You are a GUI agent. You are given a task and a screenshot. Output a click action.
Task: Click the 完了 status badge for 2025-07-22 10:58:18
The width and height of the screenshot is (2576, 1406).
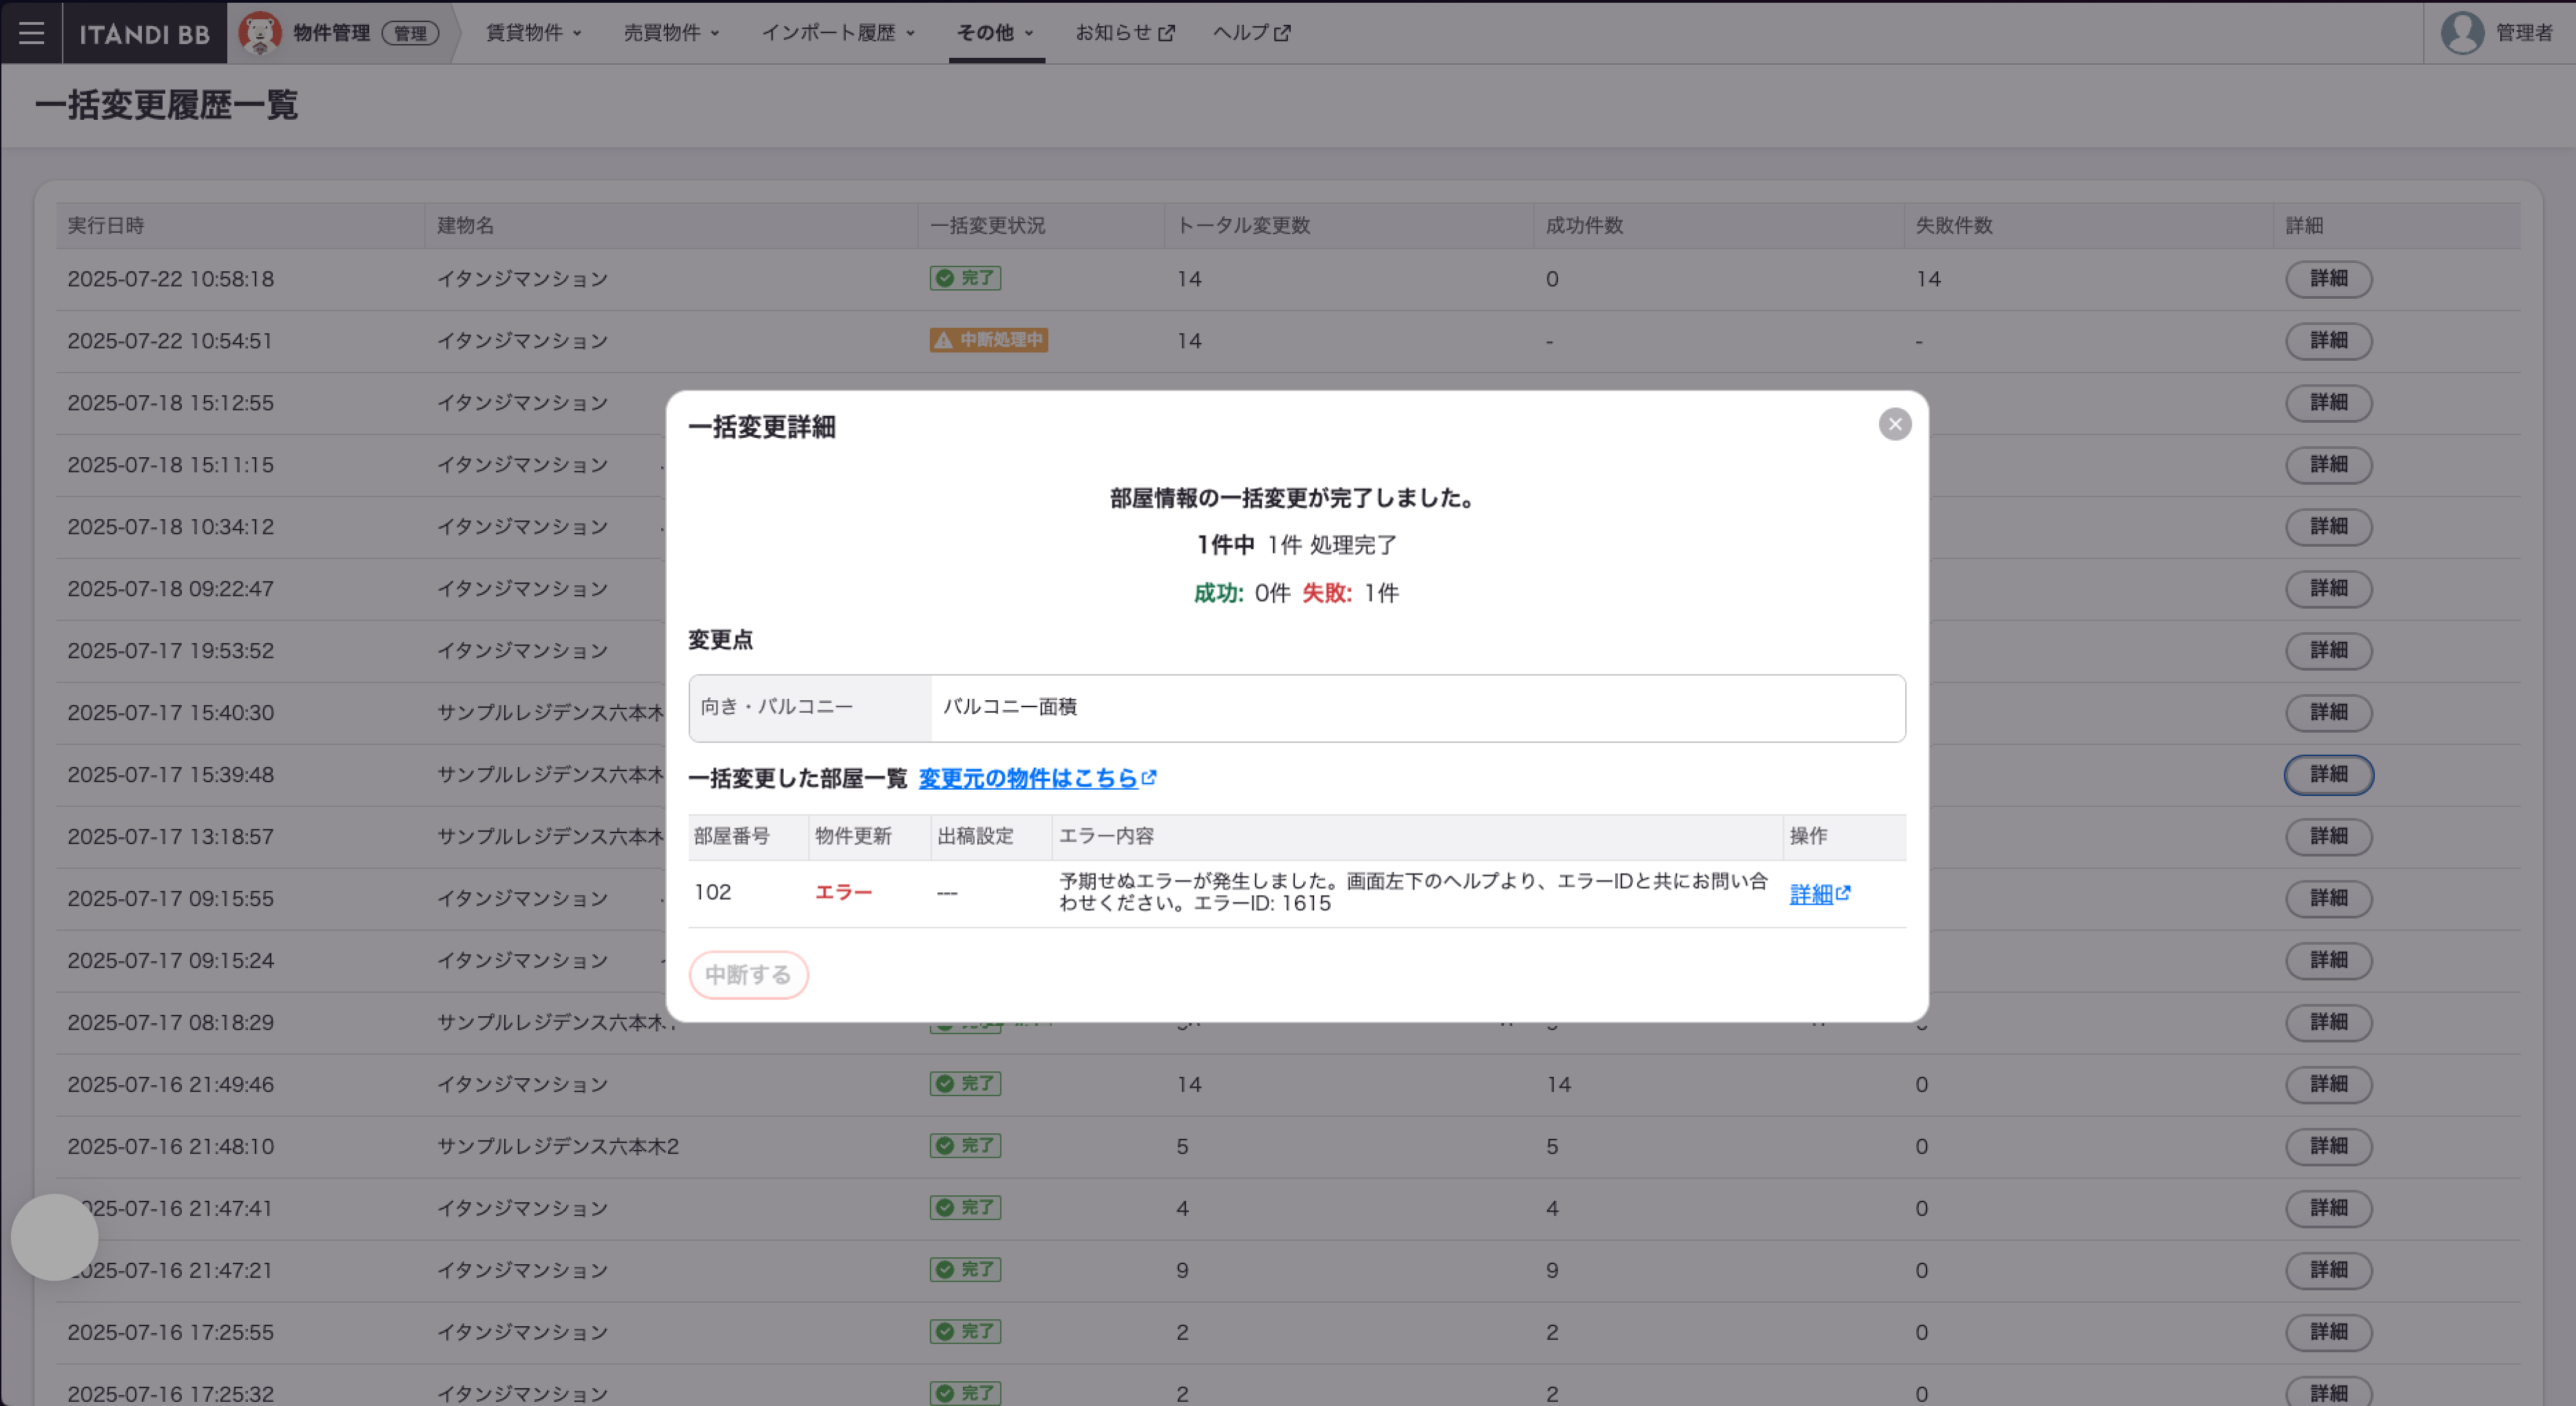click(x=965, y=278)
